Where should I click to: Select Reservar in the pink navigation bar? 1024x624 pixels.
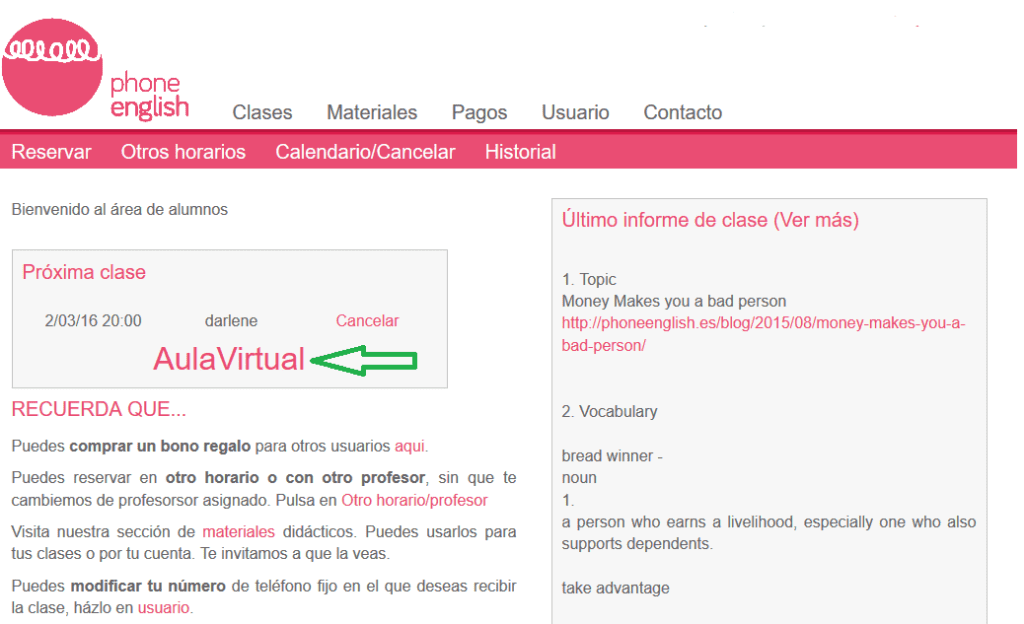point(51,152)
